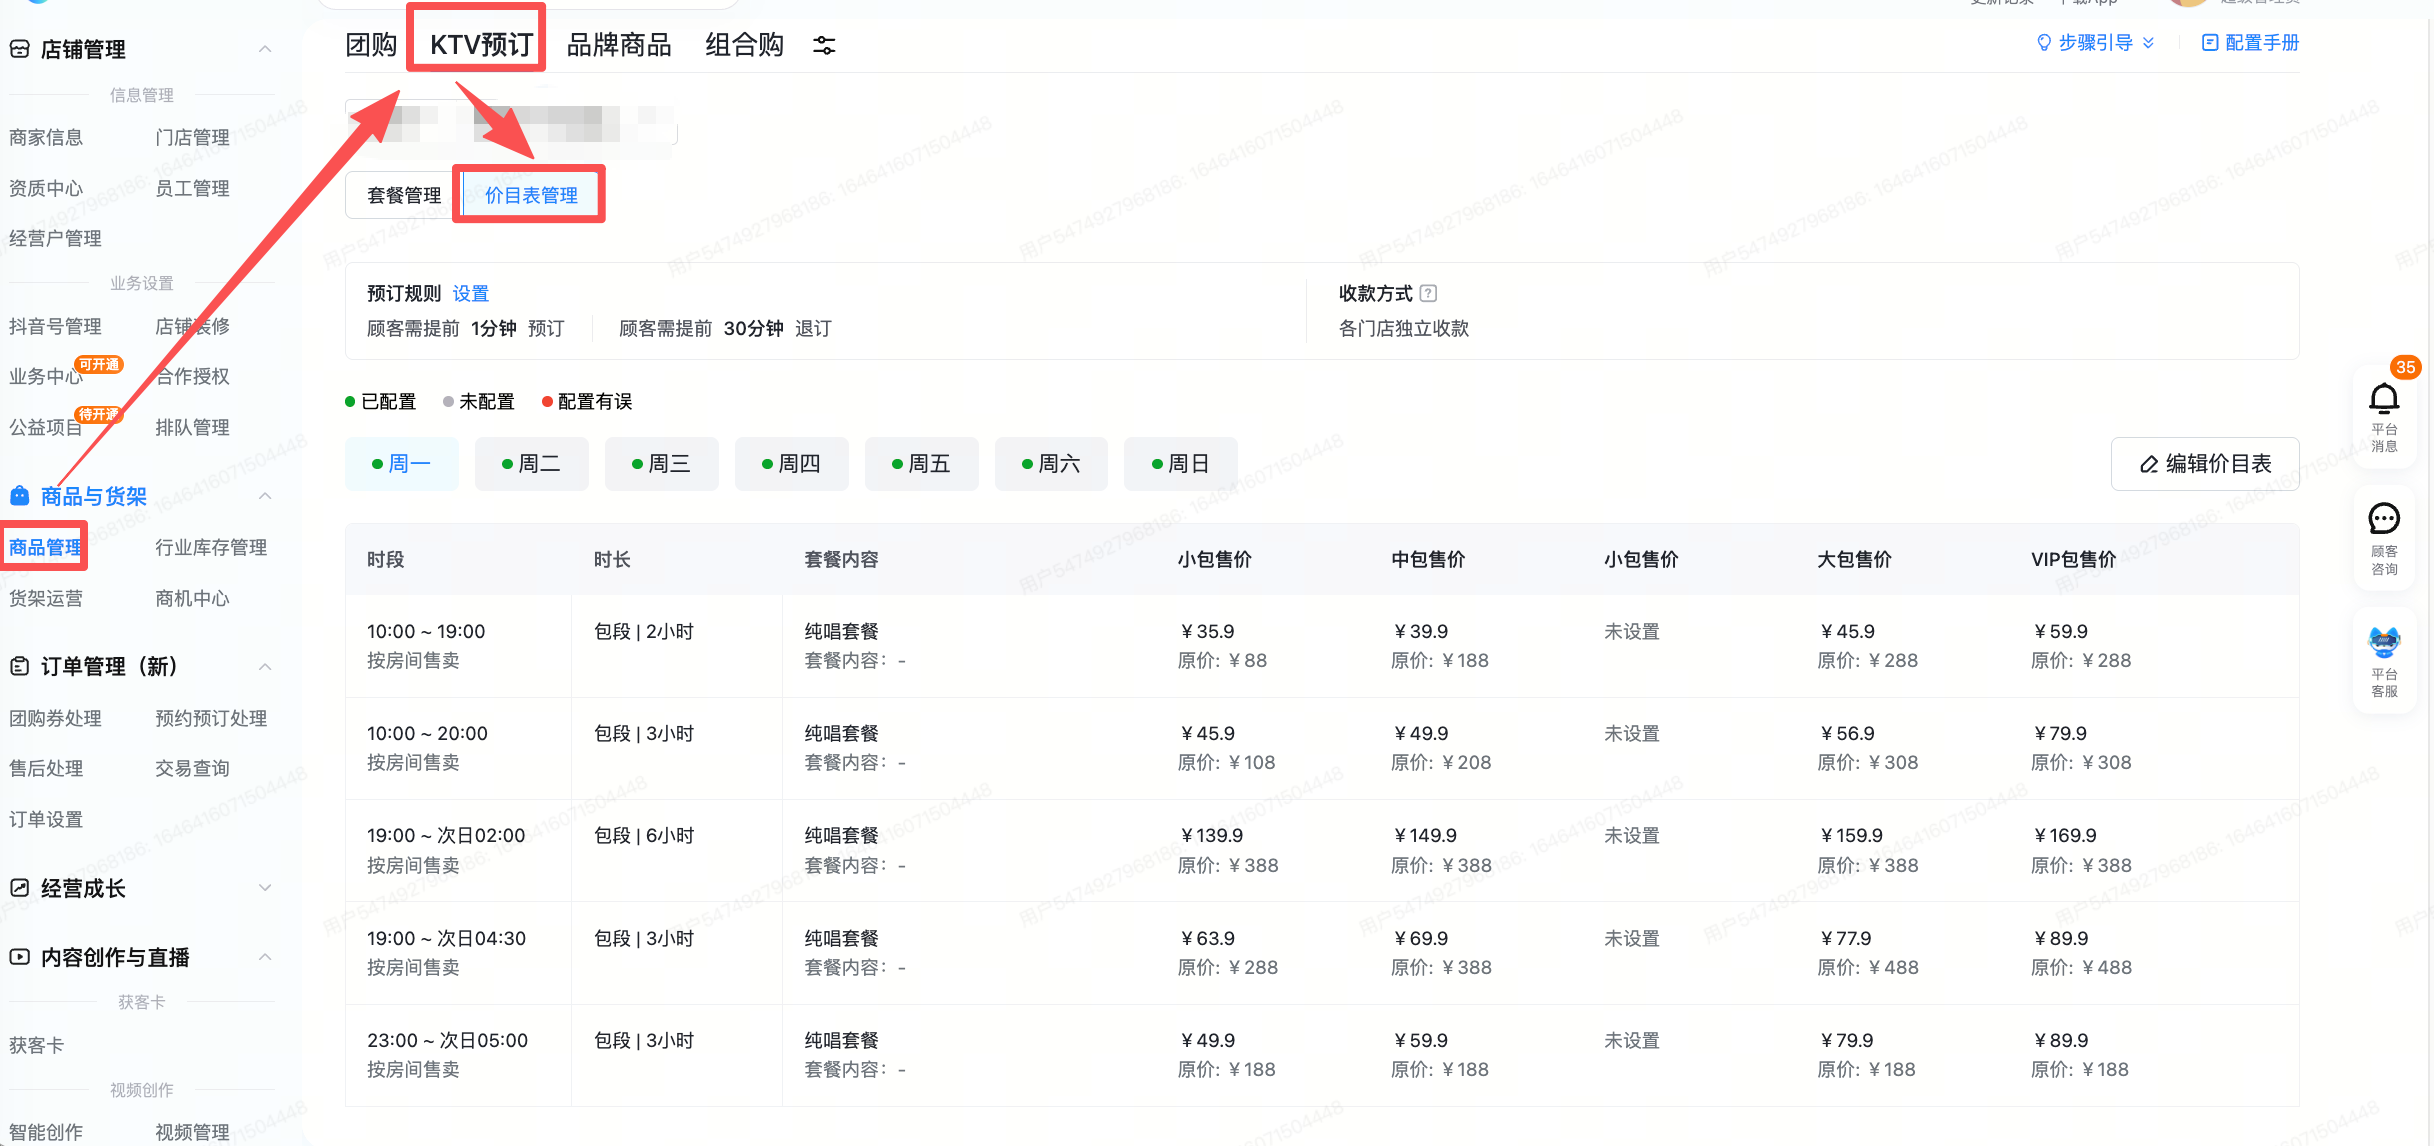Select the 周六 day toggle

tap(1051, 464)
